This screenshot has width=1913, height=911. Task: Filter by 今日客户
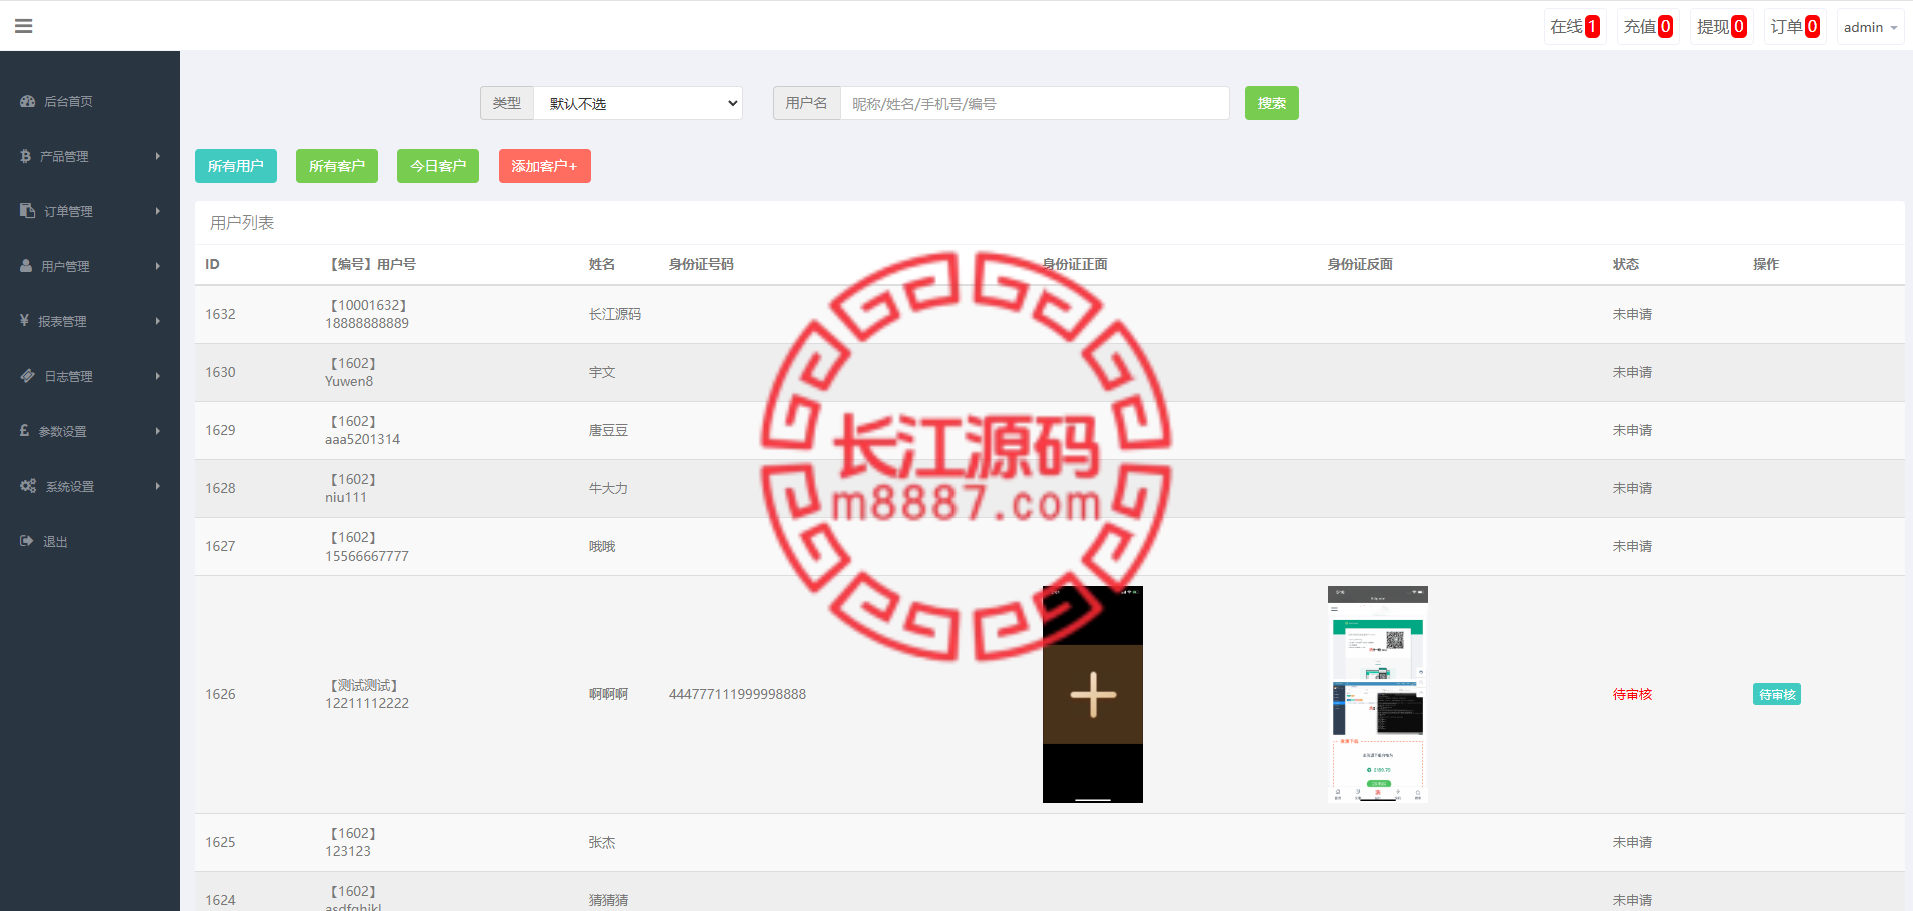coord(438,166)
